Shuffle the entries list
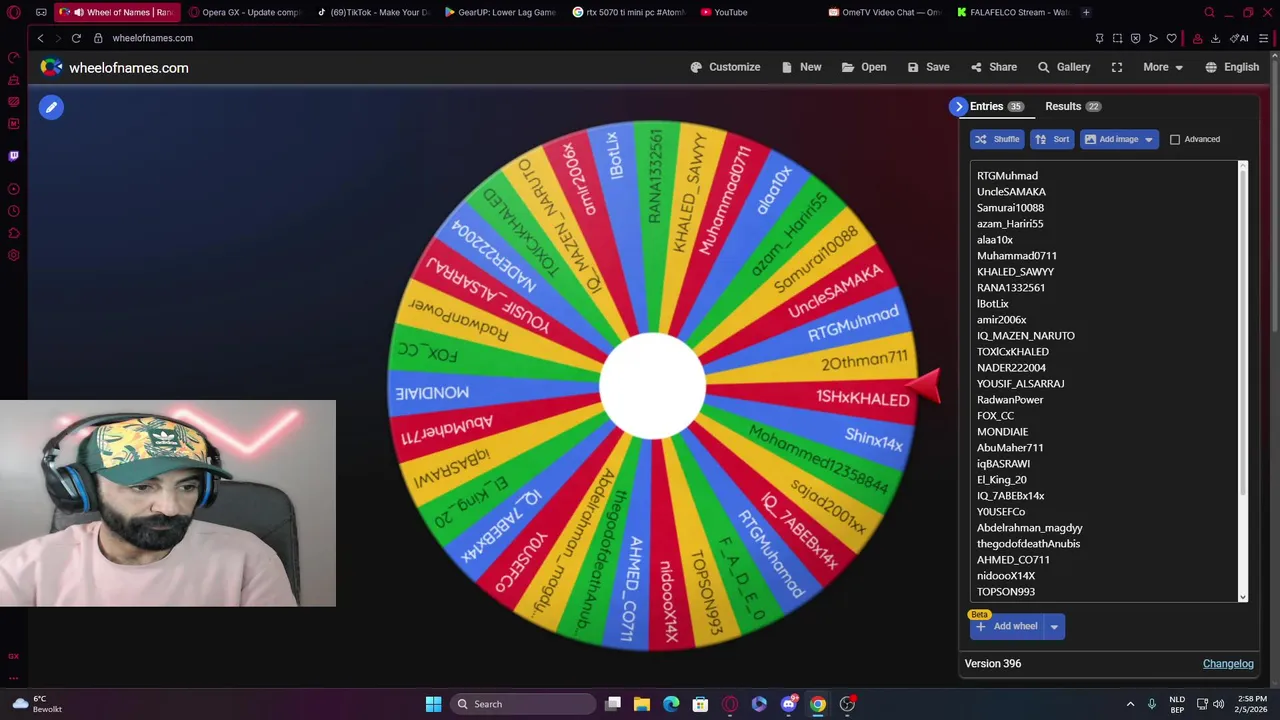The image size is (1280, 720). click(x=997, y=139)
